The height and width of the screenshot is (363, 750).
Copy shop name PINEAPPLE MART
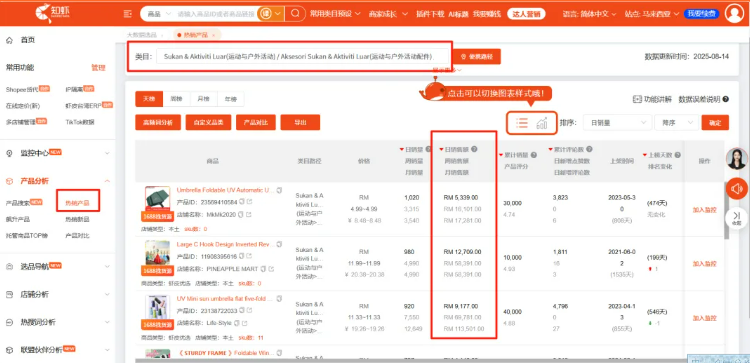coord(264,269)
